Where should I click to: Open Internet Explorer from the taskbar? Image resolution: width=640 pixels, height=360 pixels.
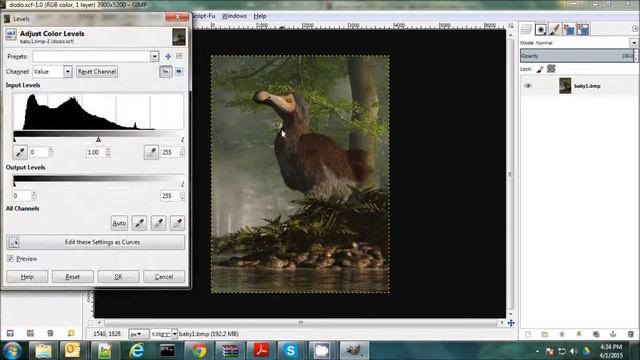pyautogui.click(x=136, y=351)
